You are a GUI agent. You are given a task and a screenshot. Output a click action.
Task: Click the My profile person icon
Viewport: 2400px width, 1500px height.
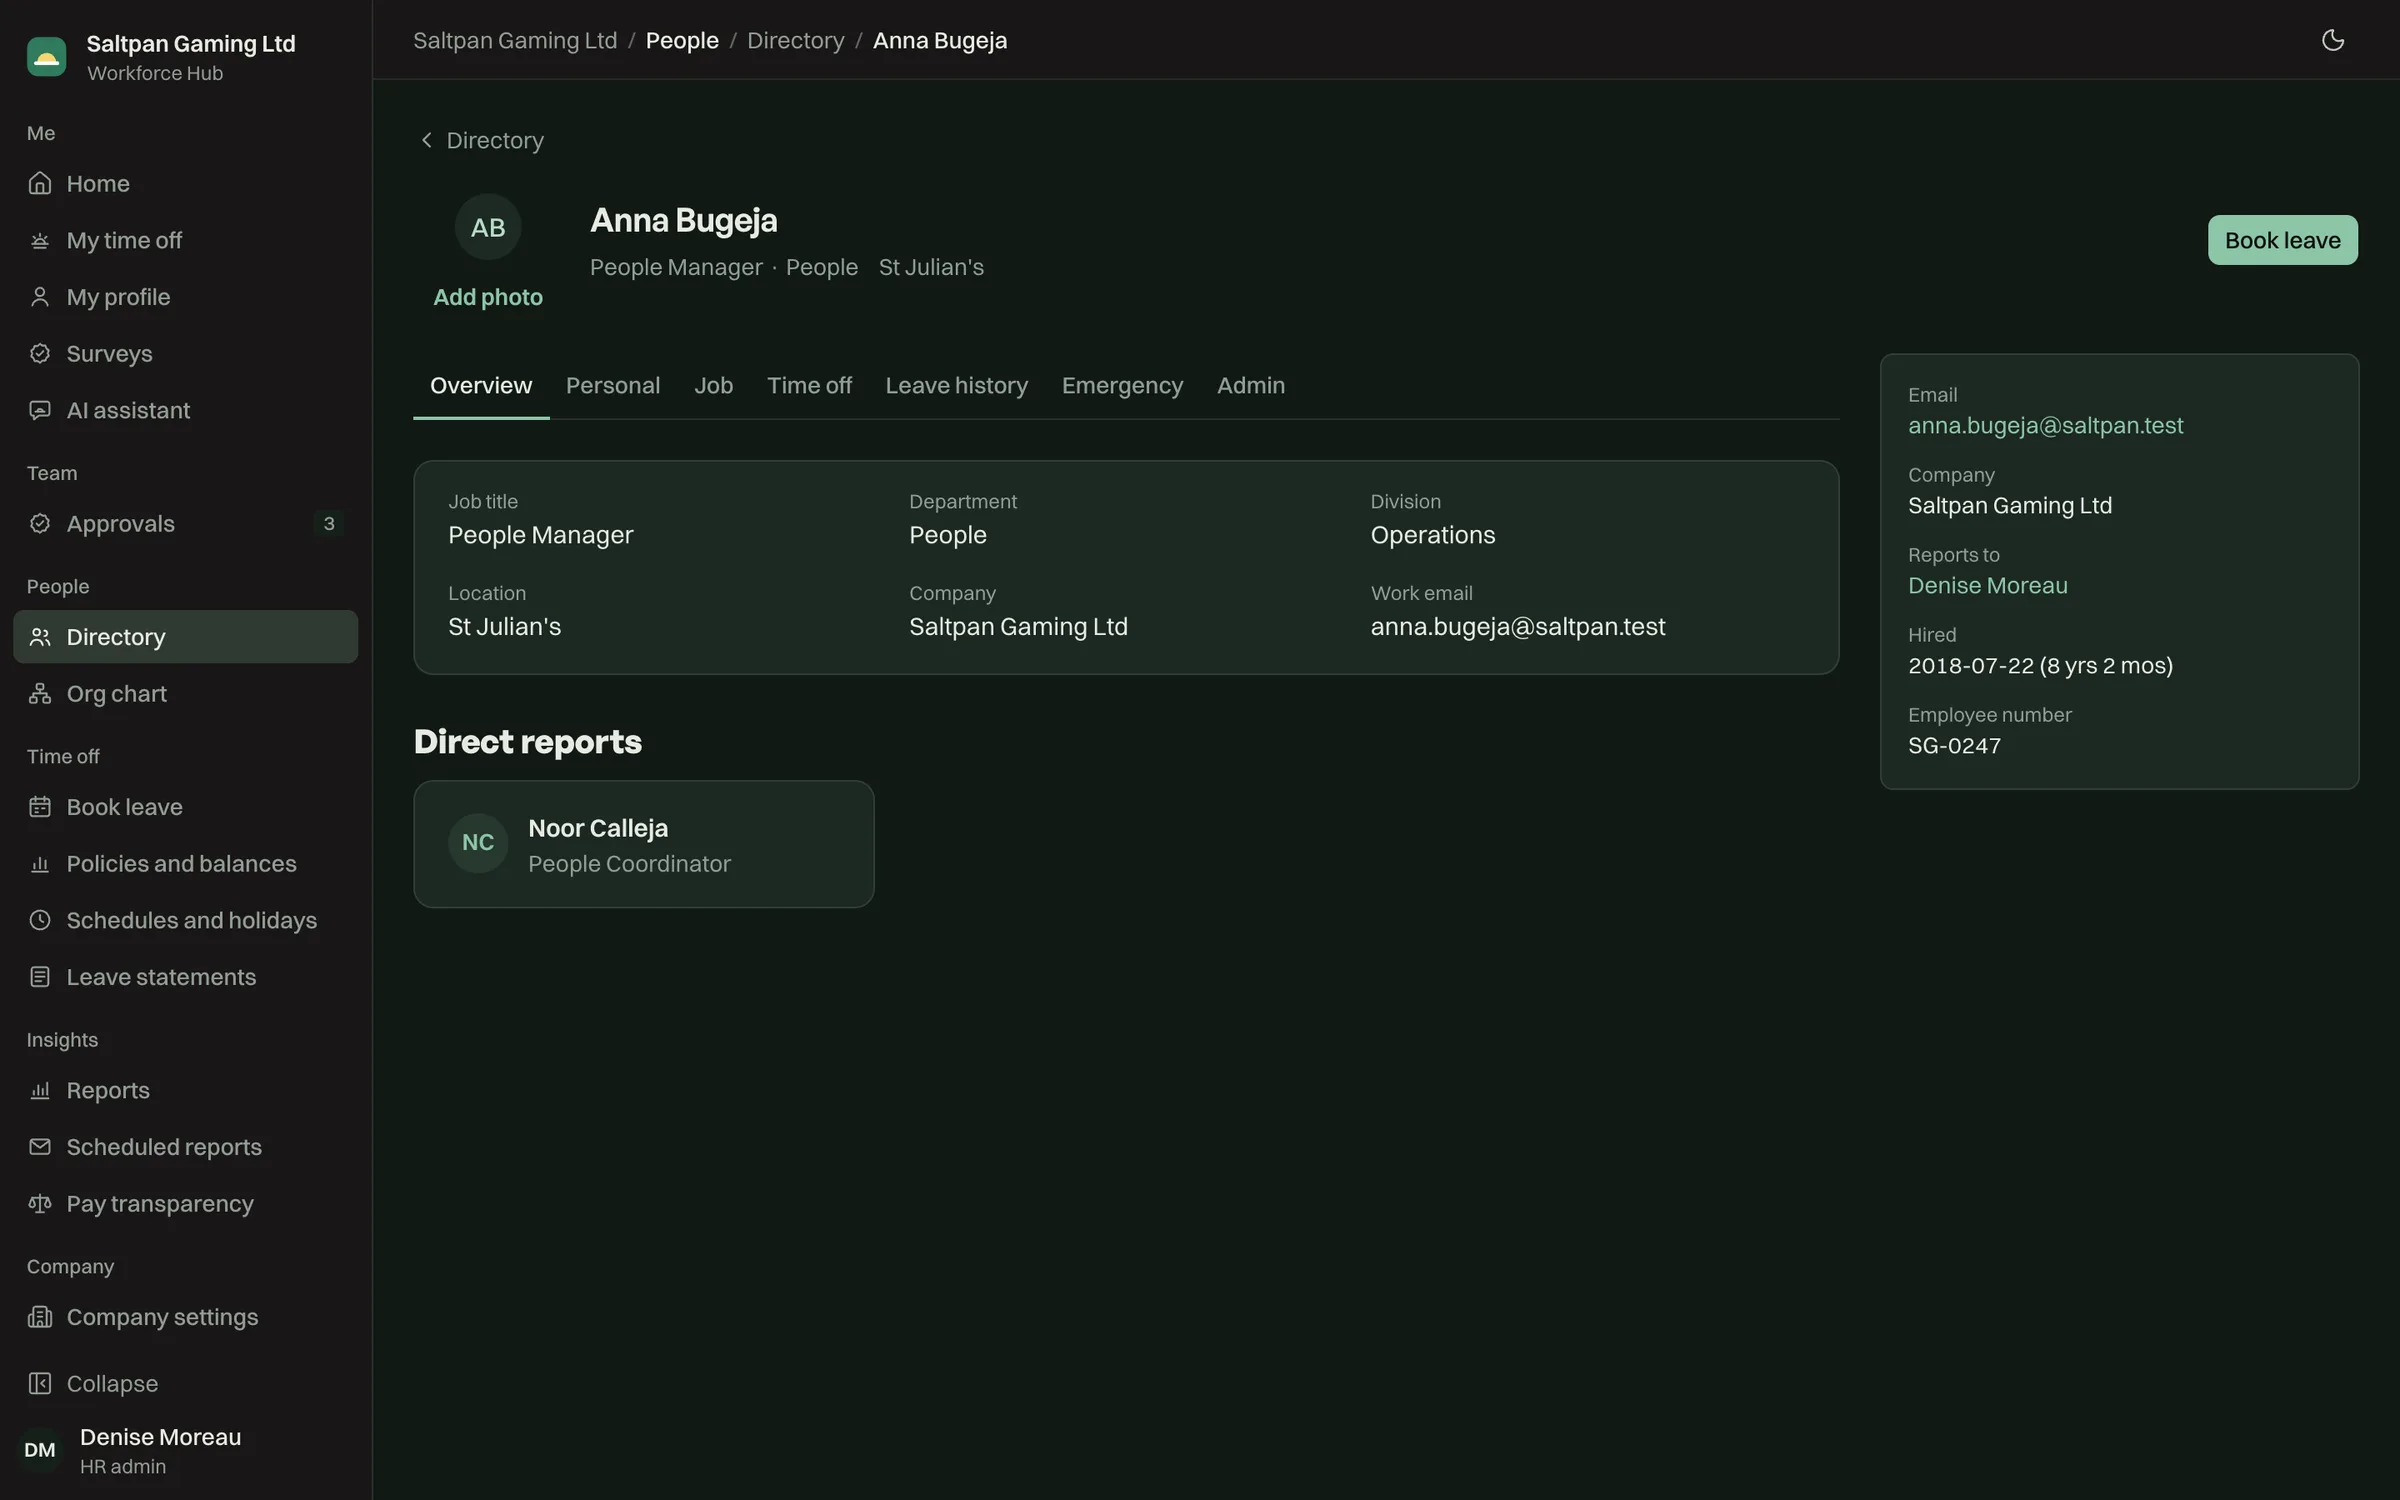click(x=40, y=297)
